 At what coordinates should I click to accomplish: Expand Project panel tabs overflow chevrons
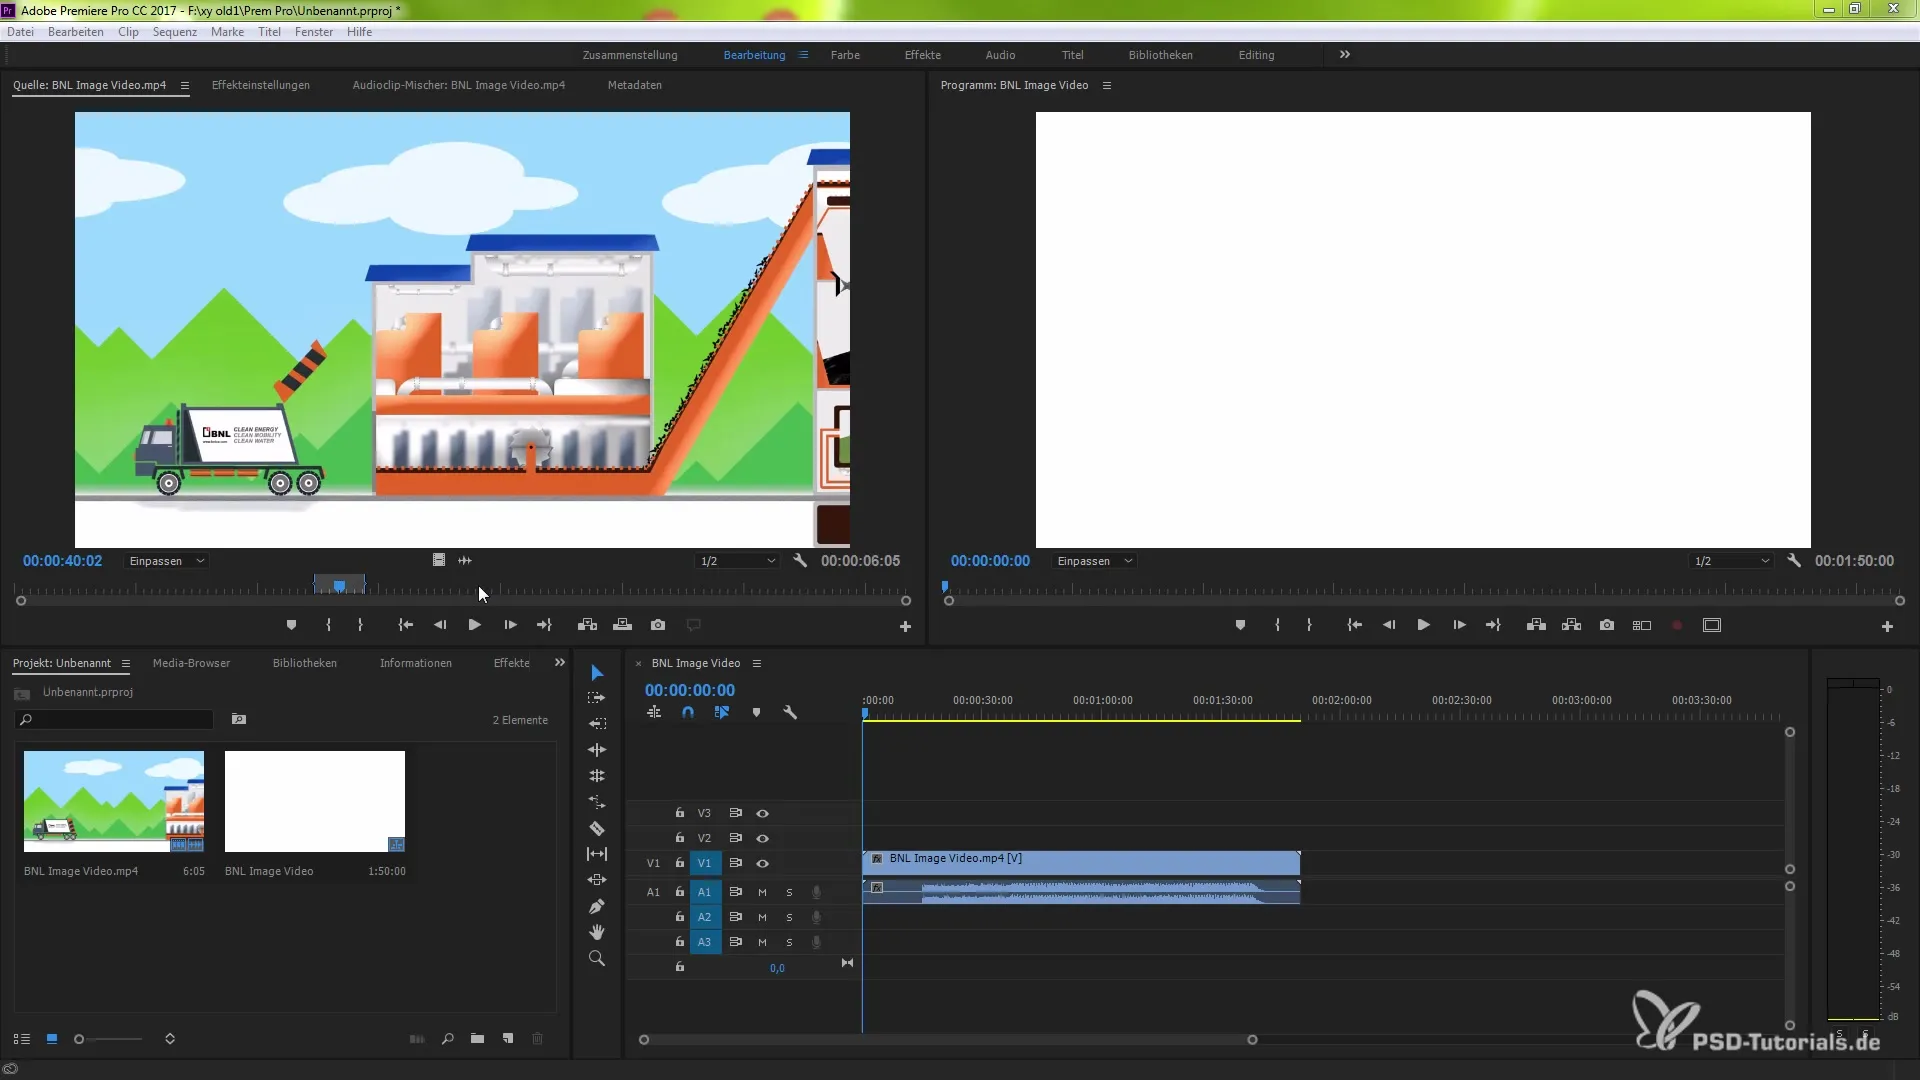pos(560,663)
